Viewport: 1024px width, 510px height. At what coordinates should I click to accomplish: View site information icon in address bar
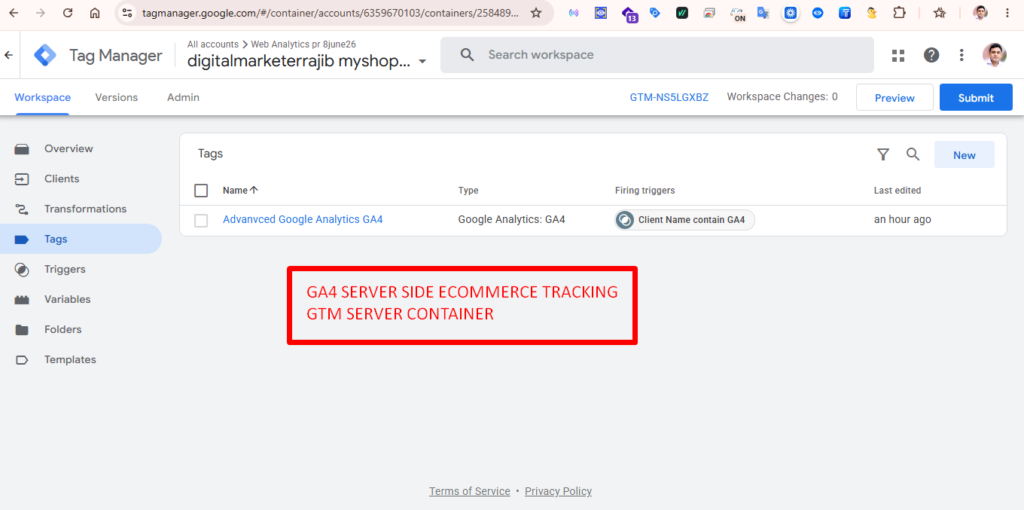click(127, 12)
